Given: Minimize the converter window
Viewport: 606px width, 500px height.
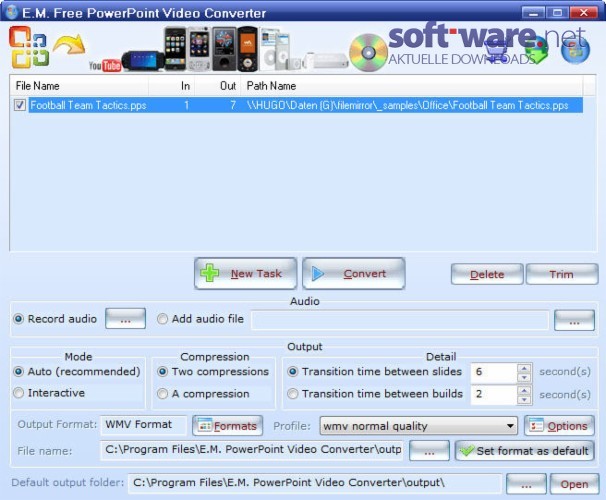Looking at the screenshot, I should [x=534, y=13].
